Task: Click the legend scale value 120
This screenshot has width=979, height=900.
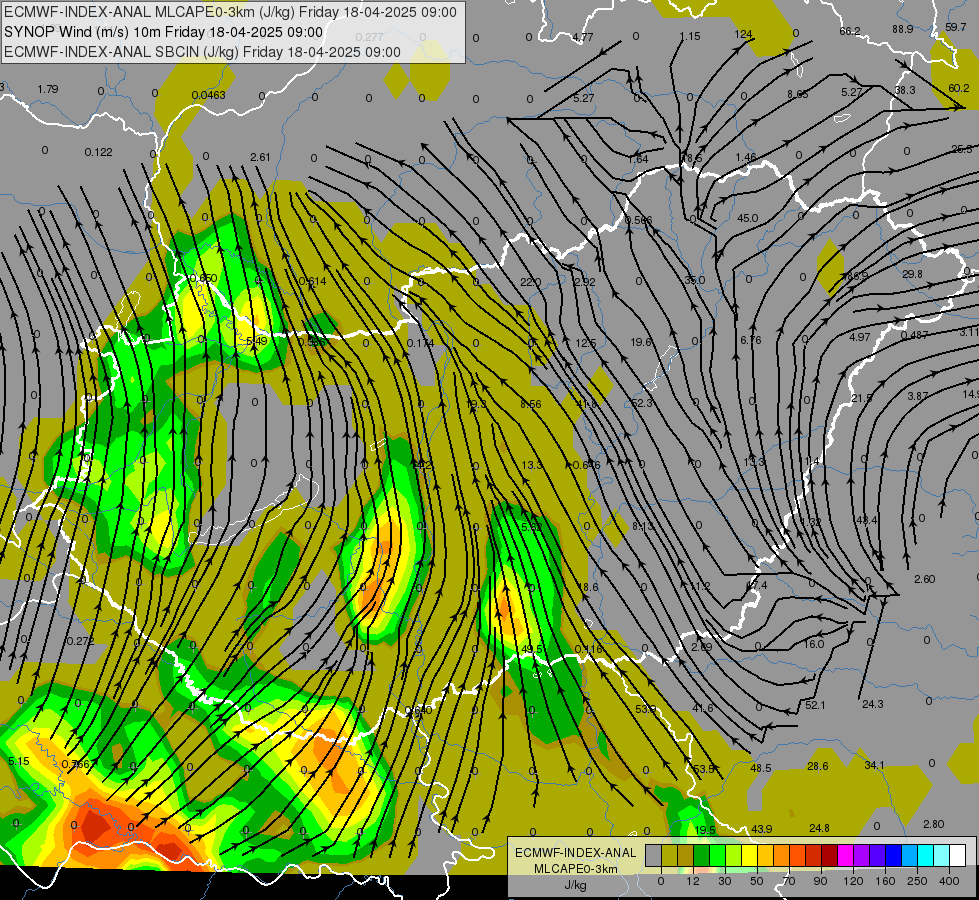Action: [x=853, y=881]
